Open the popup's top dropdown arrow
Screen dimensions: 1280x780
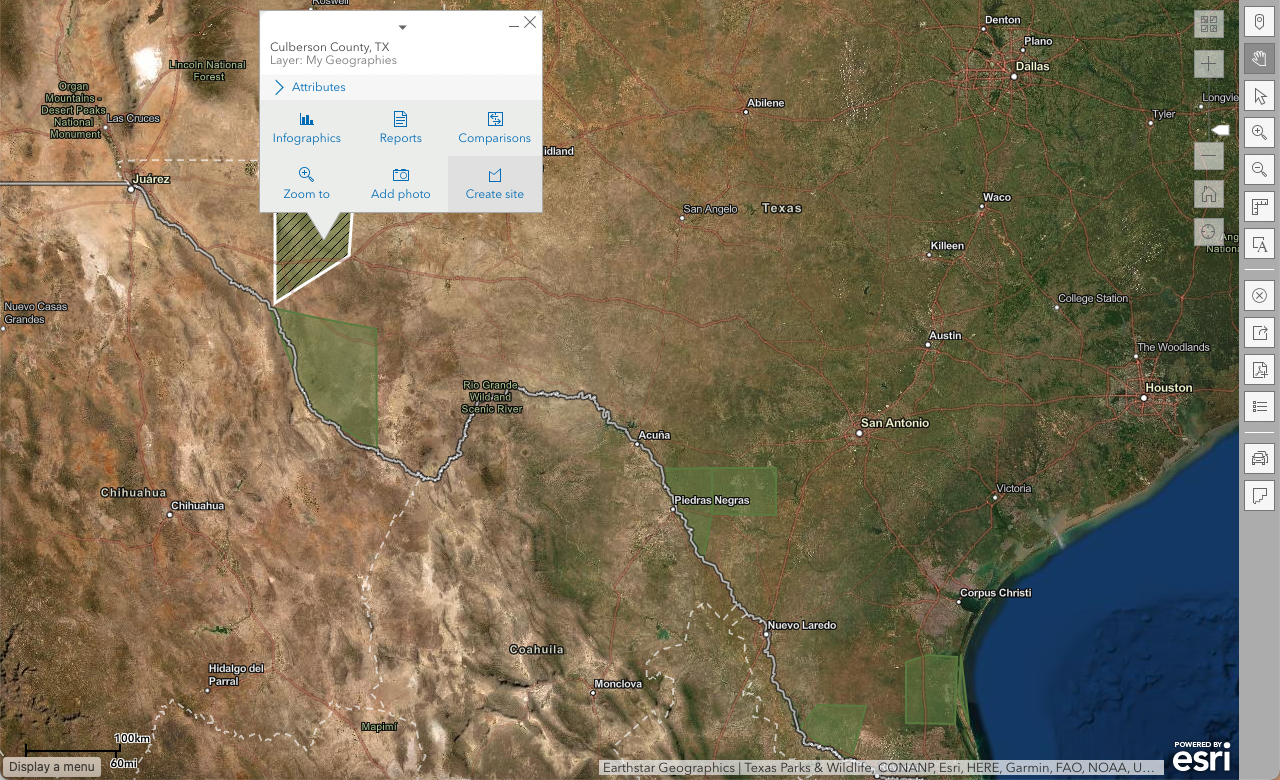coord(402,27)
